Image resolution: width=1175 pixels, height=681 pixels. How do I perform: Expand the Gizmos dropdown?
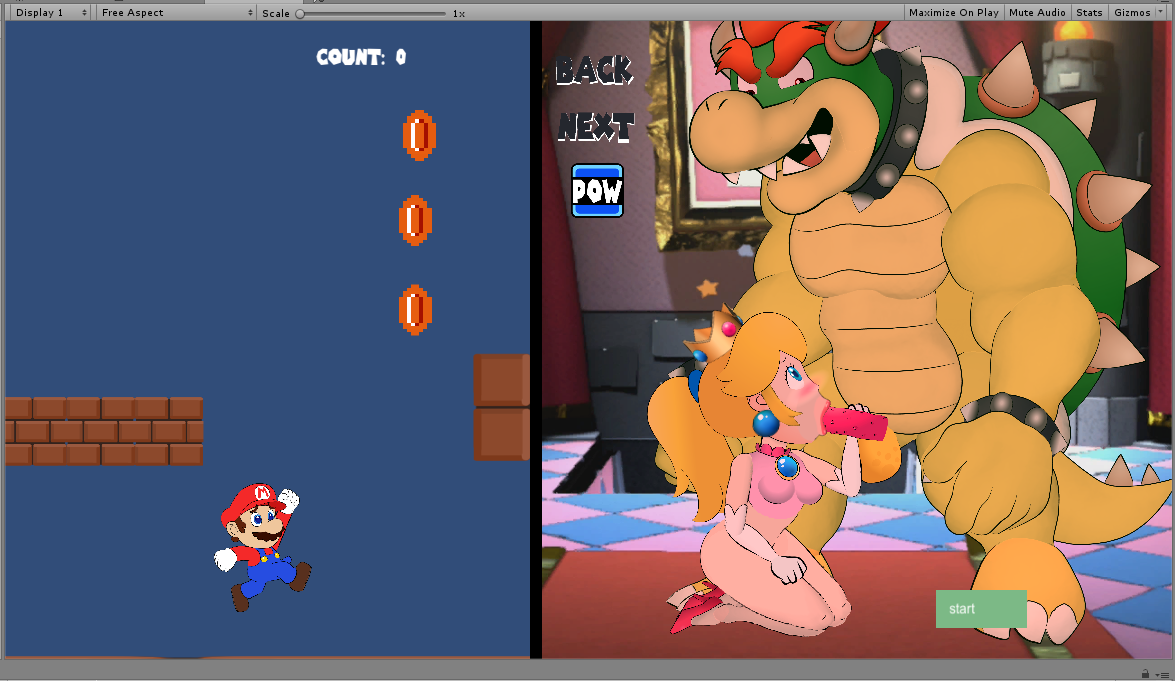point(1137,13)
